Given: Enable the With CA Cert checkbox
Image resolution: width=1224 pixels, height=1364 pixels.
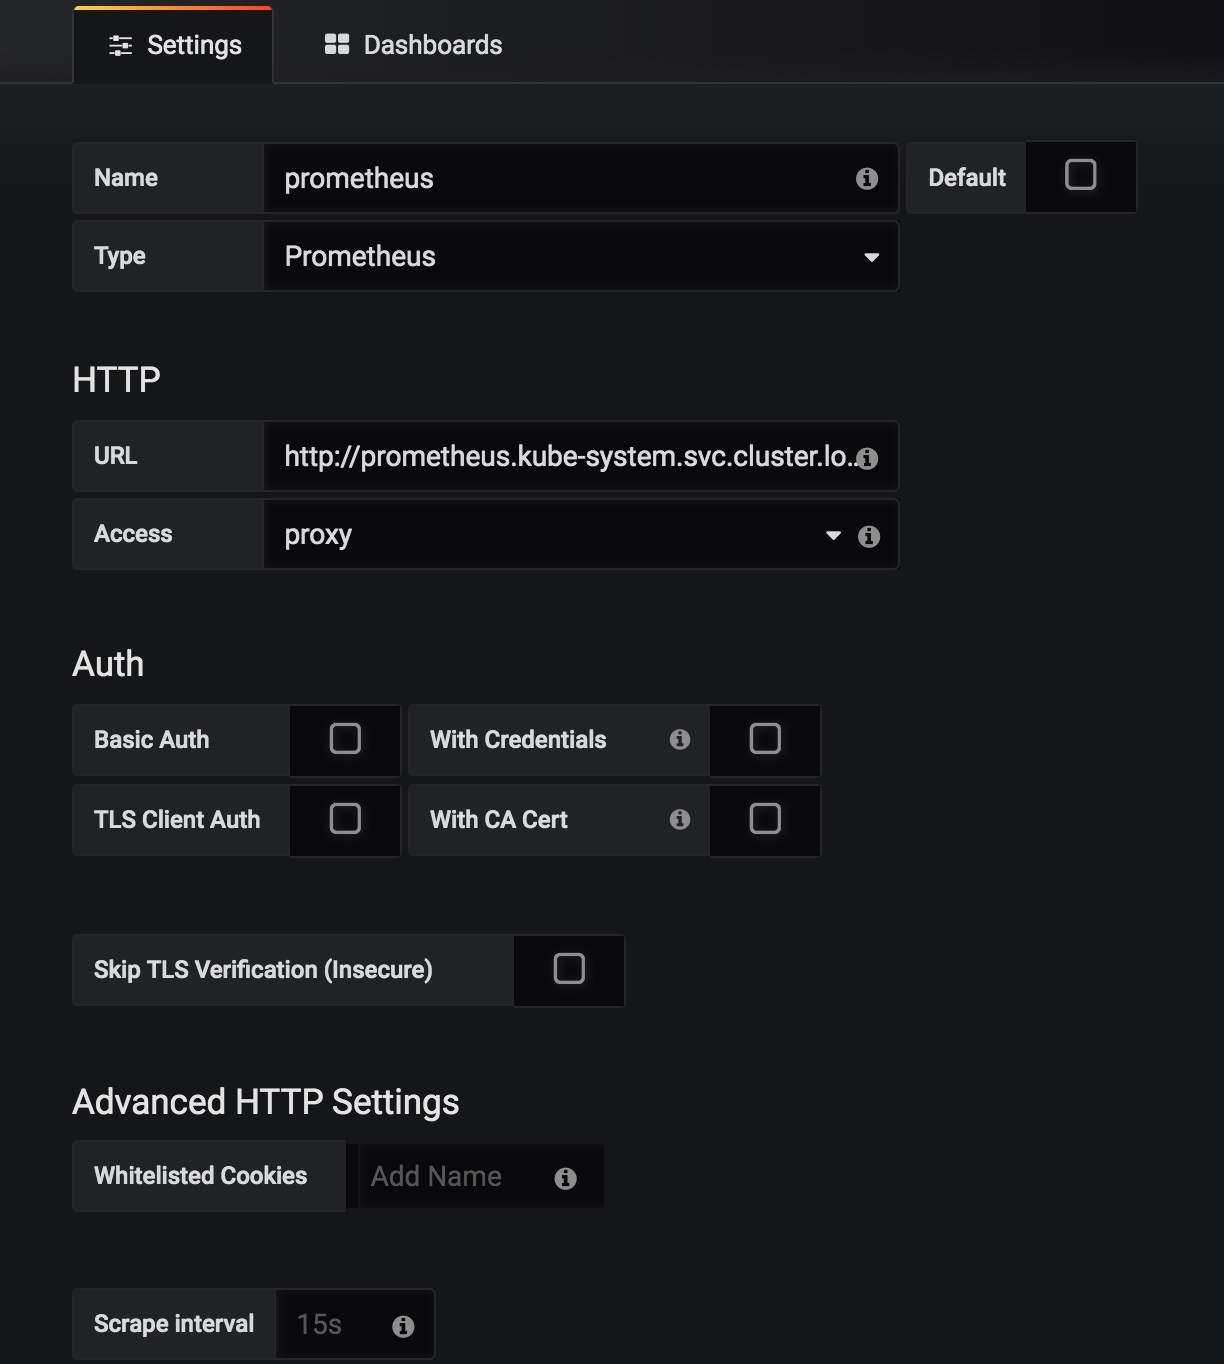Looking at the screenshot, I should pyautogui.click(x=765, y=819).
